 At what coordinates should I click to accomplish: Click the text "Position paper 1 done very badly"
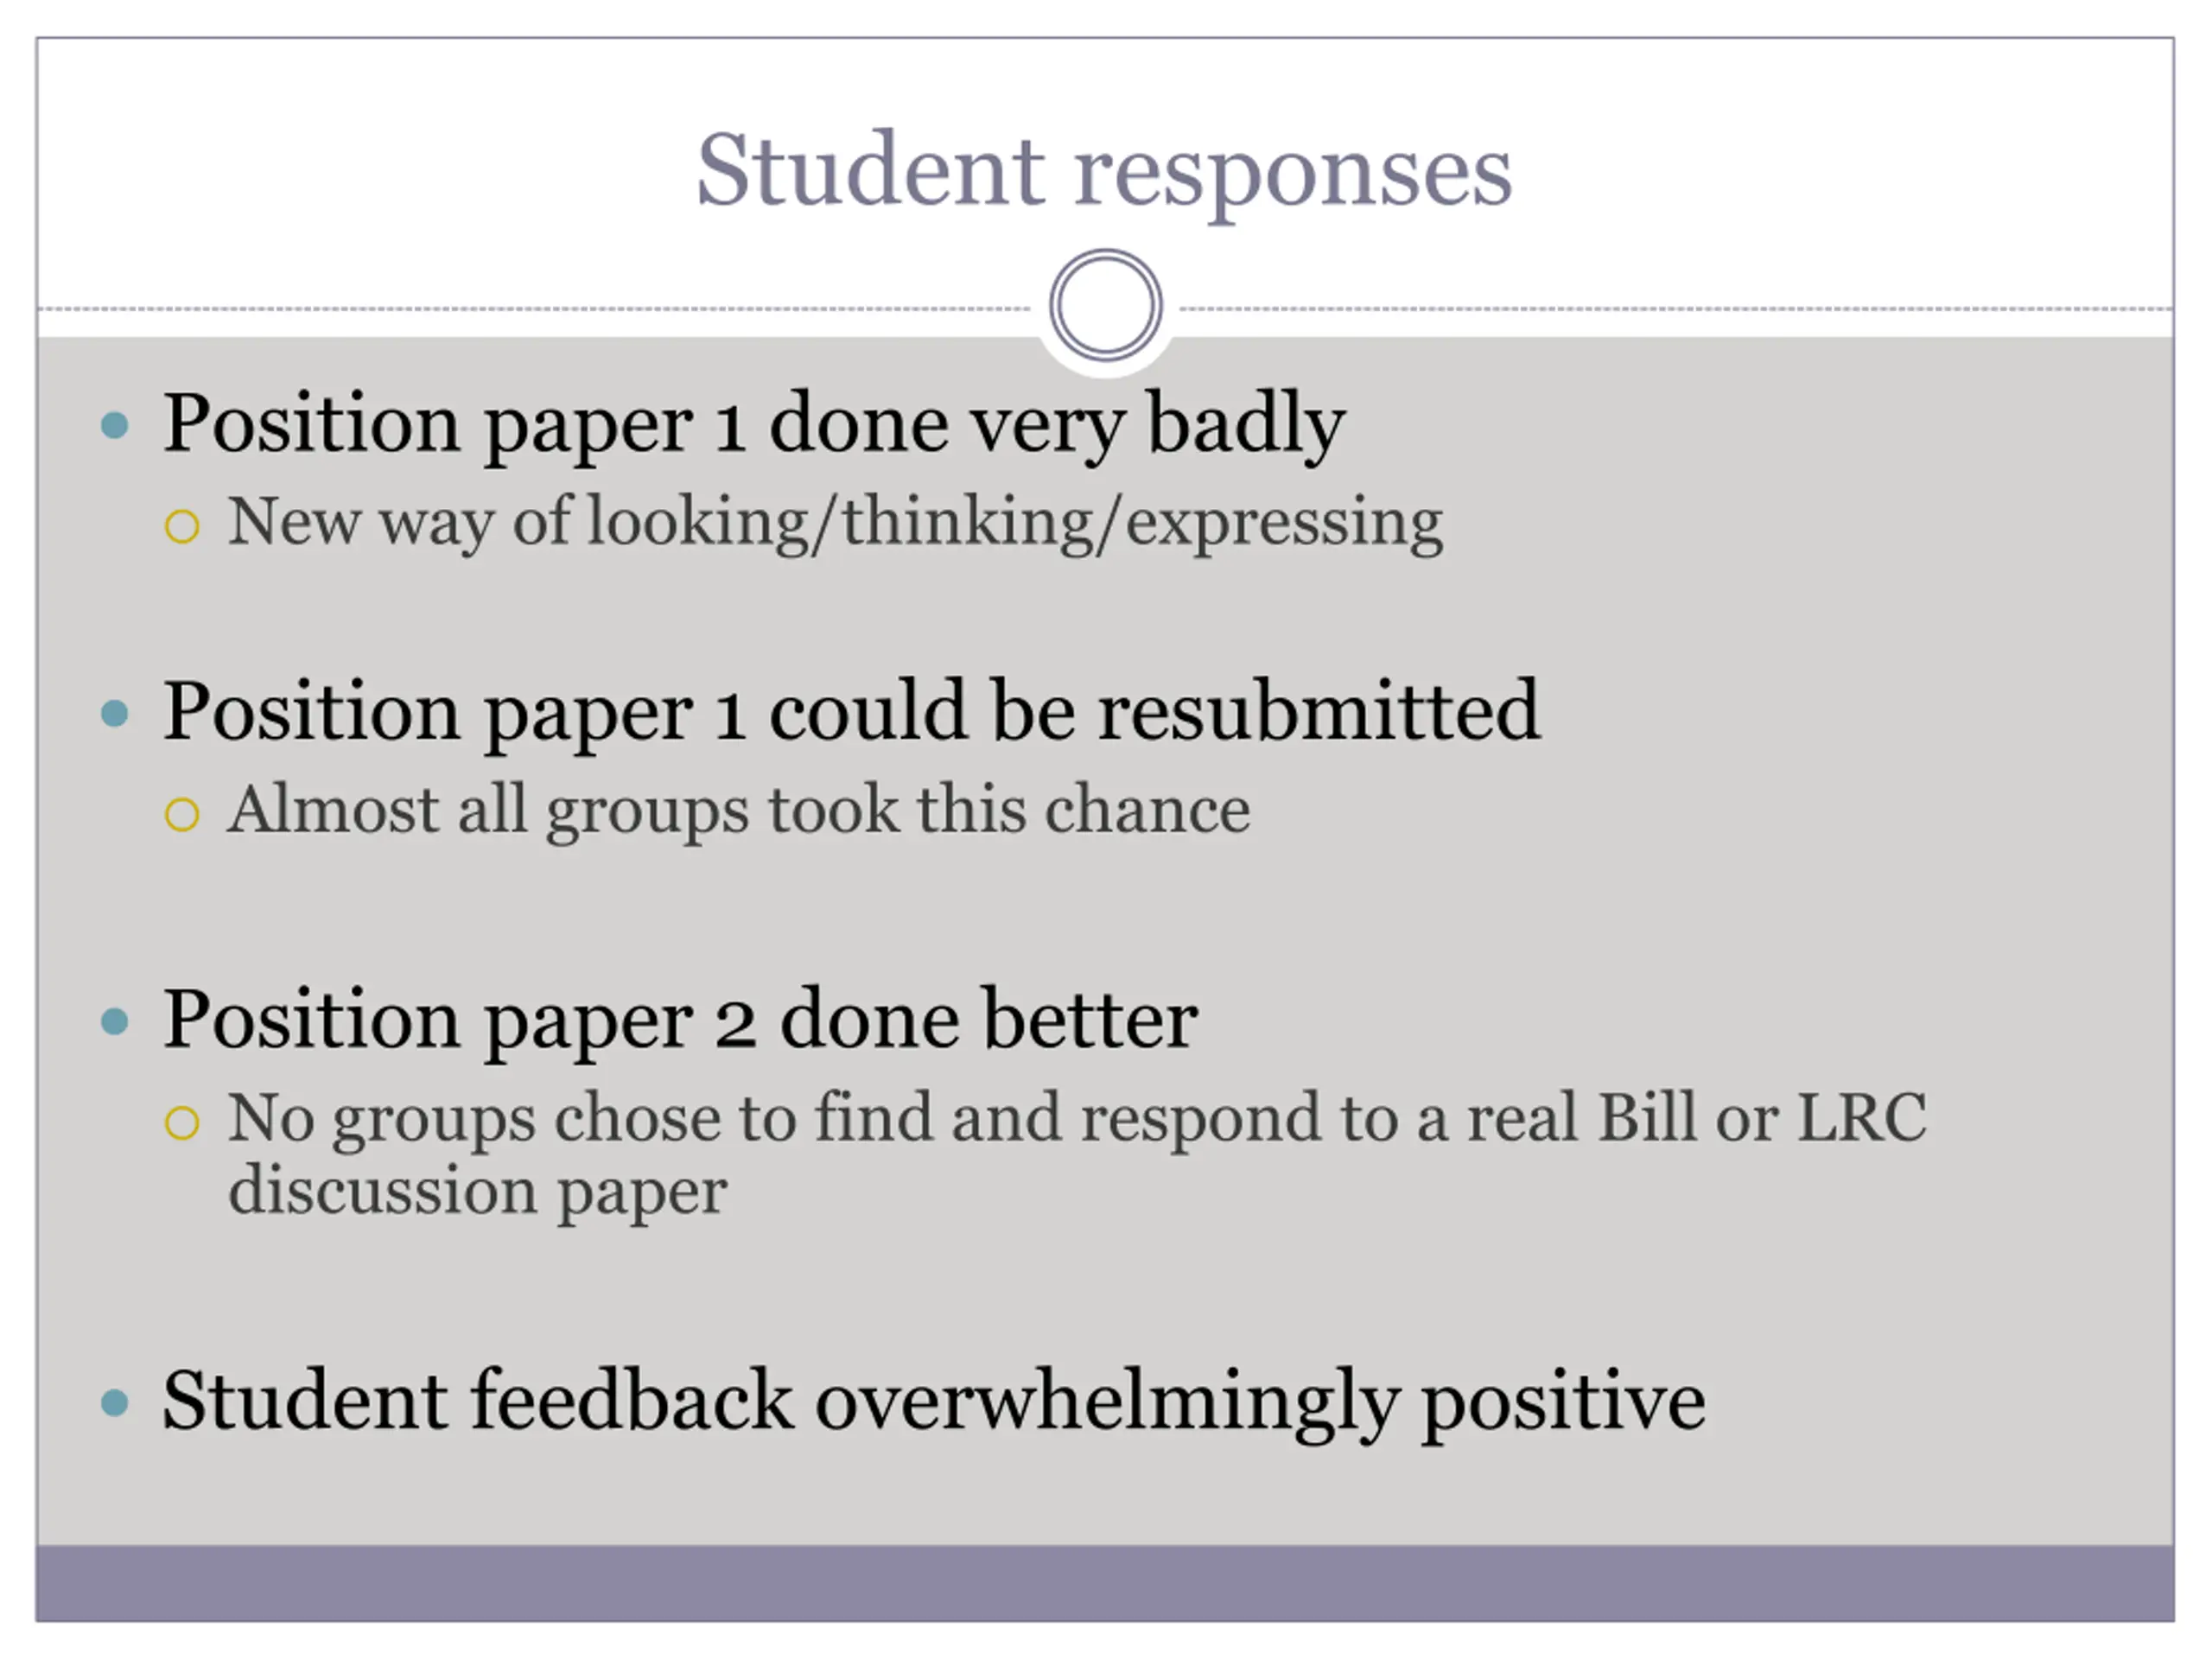point(753,424)
